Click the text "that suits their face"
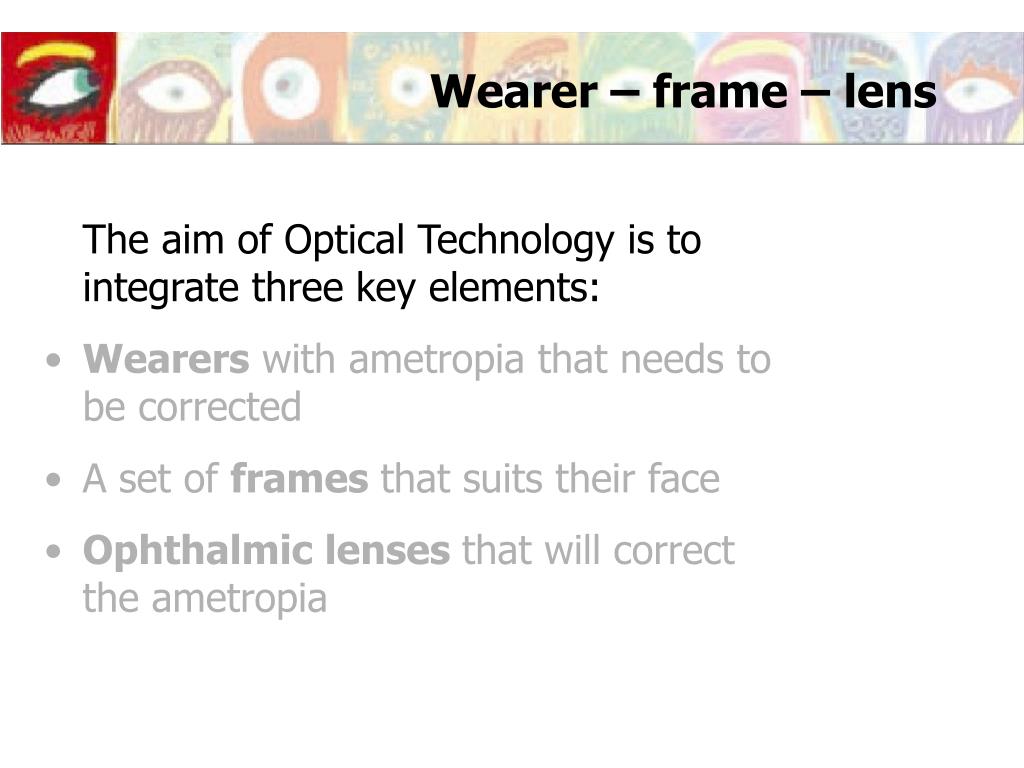This screenshot has width=1024, height=768. [551, 479]
